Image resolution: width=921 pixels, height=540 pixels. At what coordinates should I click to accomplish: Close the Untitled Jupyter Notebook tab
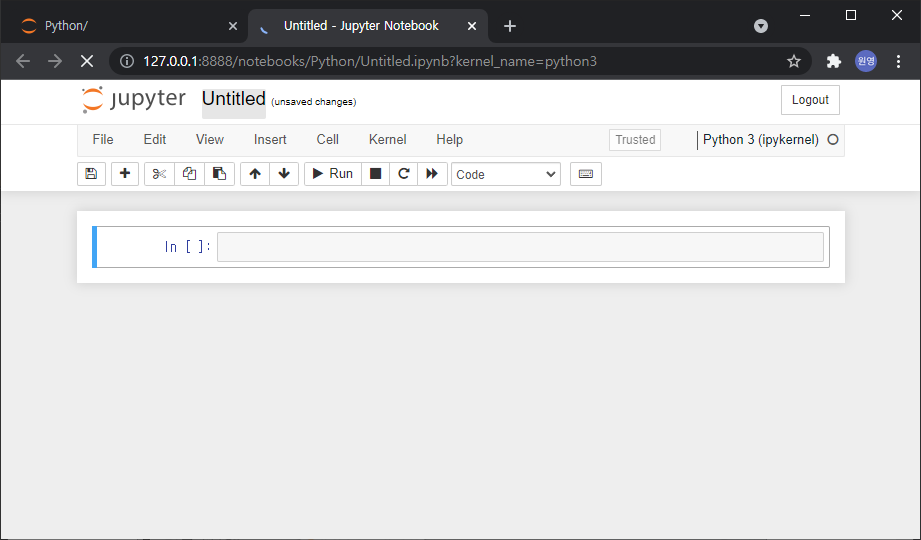(x=472, y=26)
